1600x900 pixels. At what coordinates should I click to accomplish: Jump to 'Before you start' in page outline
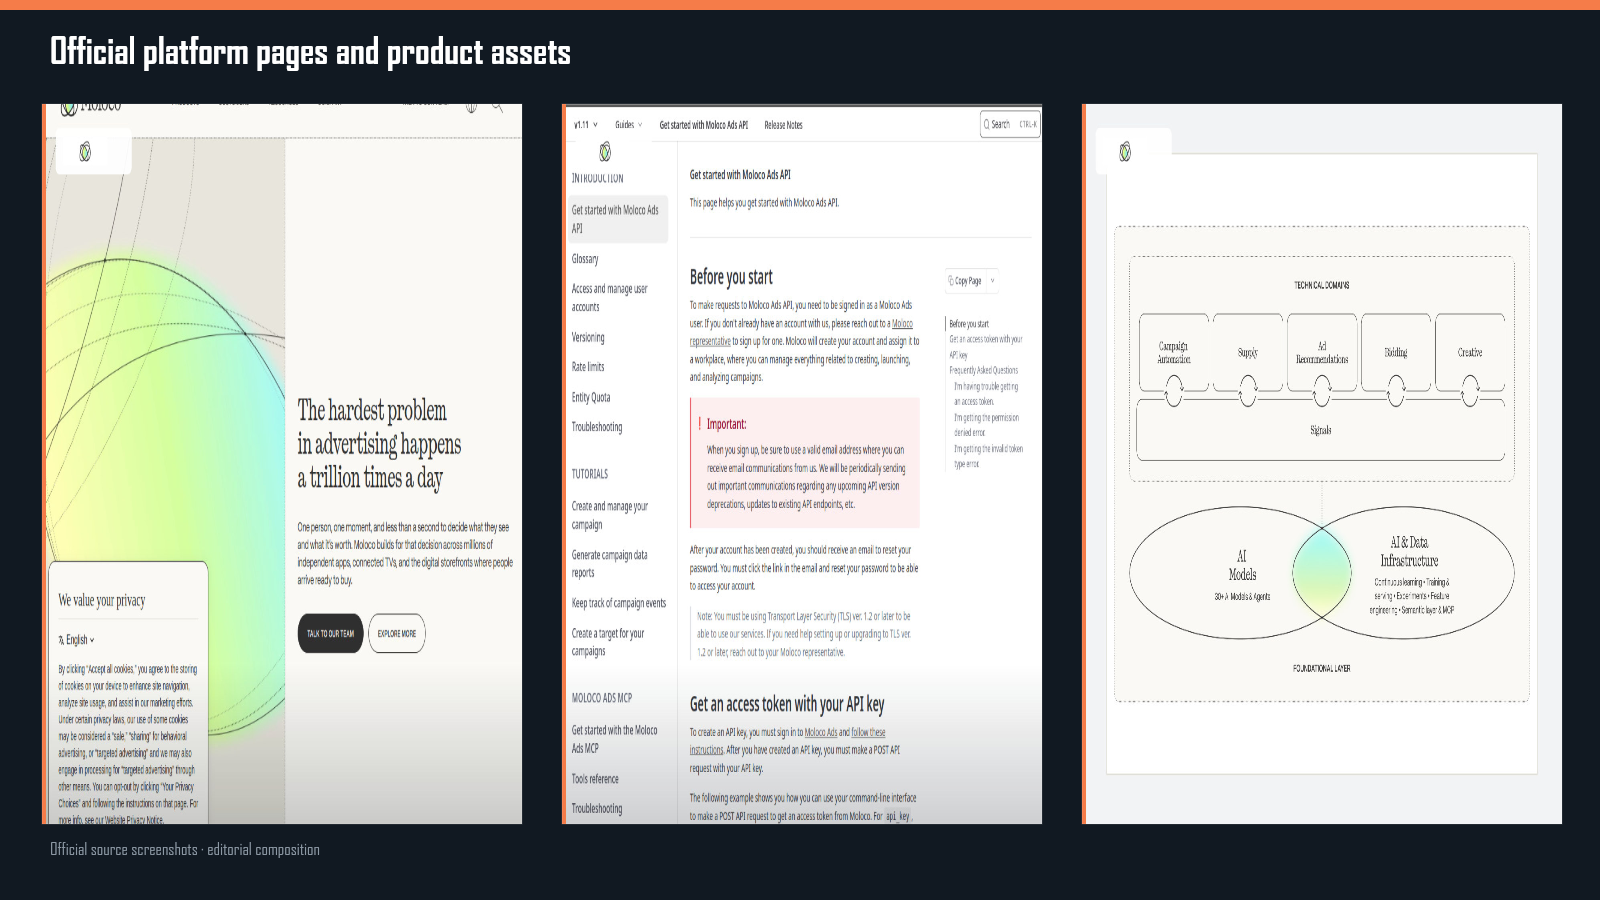(969, 324)
